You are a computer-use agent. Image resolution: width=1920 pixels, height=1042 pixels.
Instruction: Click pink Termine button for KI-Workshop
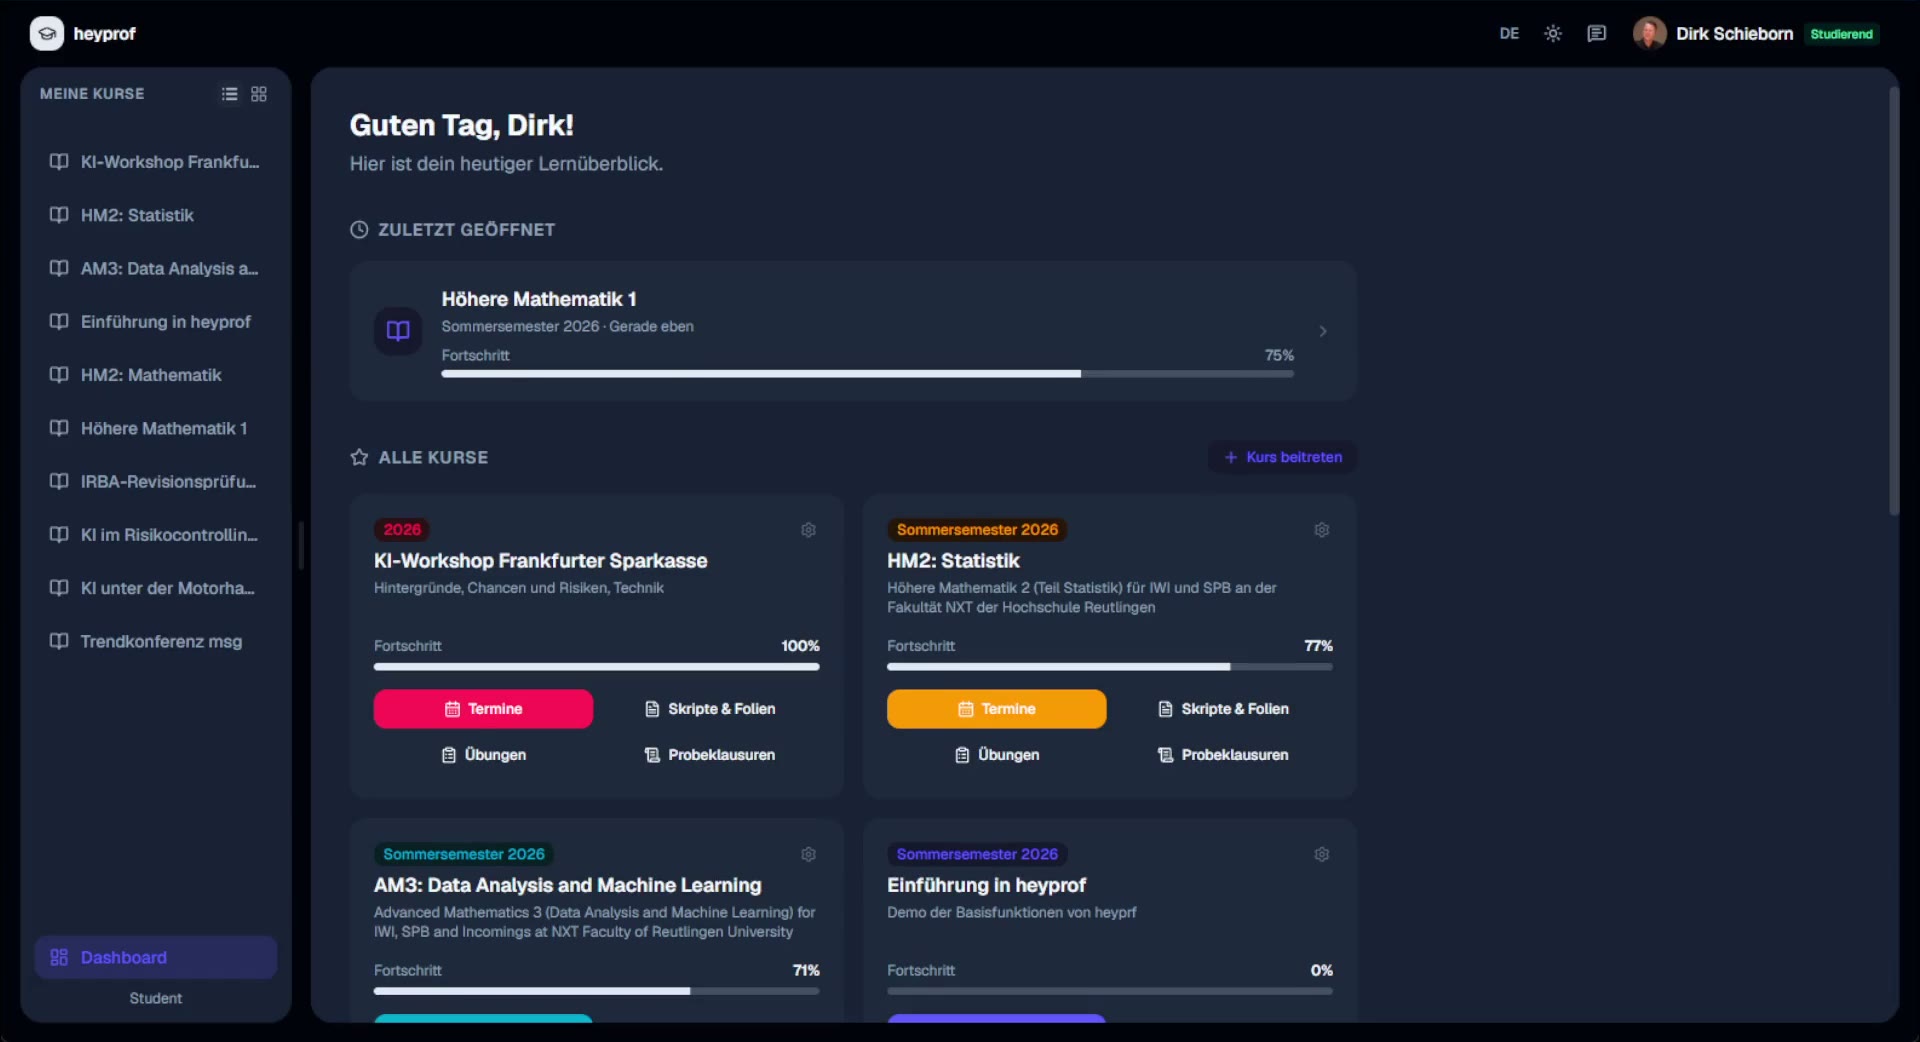coord(483,709)
